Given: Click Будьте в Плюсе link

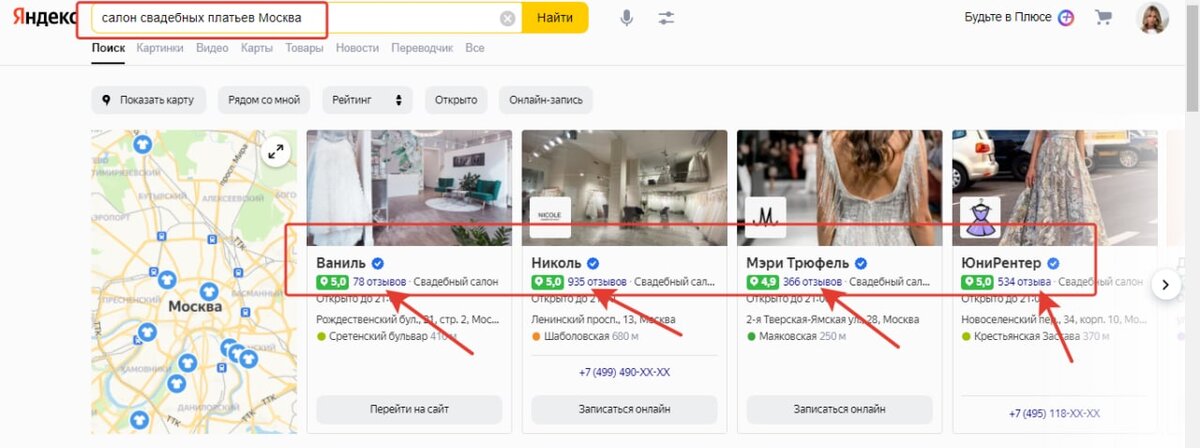Looking at the screenshot, I should pos(1009,17).
